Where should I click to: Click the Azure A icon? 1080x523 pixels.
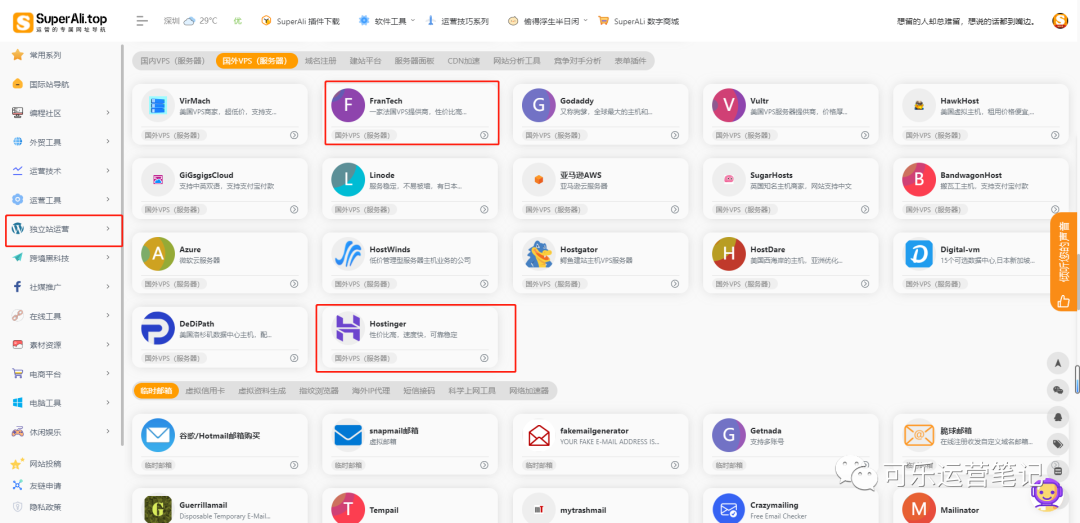coord(158,254)
